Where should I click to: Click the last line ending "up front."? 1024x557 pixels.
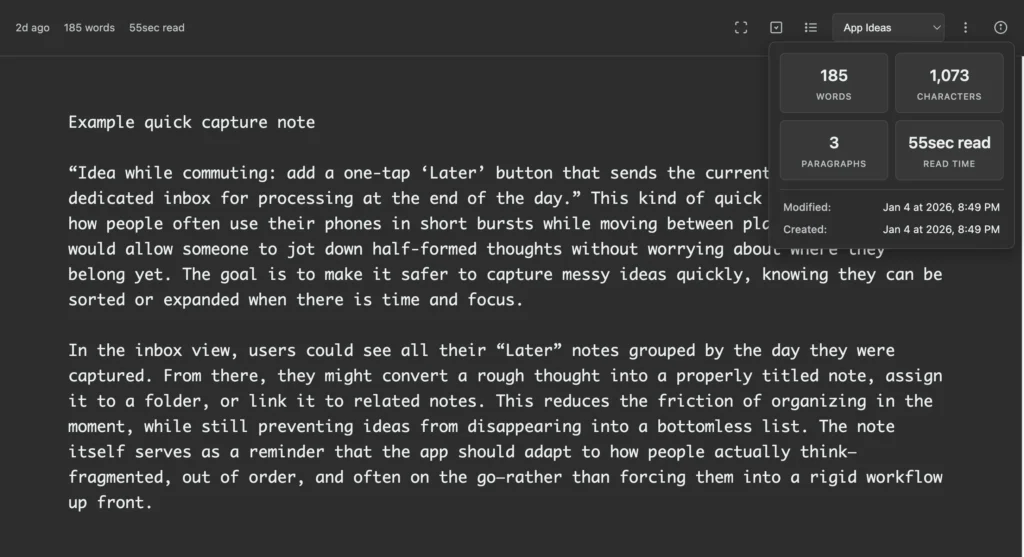click(x=110, y=503)
